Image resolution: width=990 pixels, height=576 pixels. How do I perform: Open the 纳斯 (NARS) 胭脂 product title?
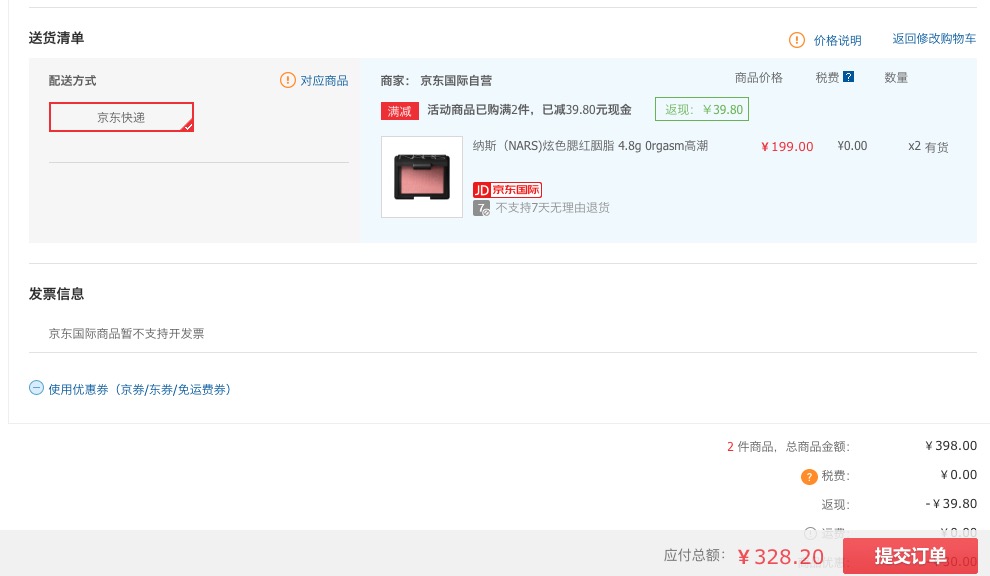point(590,146)
